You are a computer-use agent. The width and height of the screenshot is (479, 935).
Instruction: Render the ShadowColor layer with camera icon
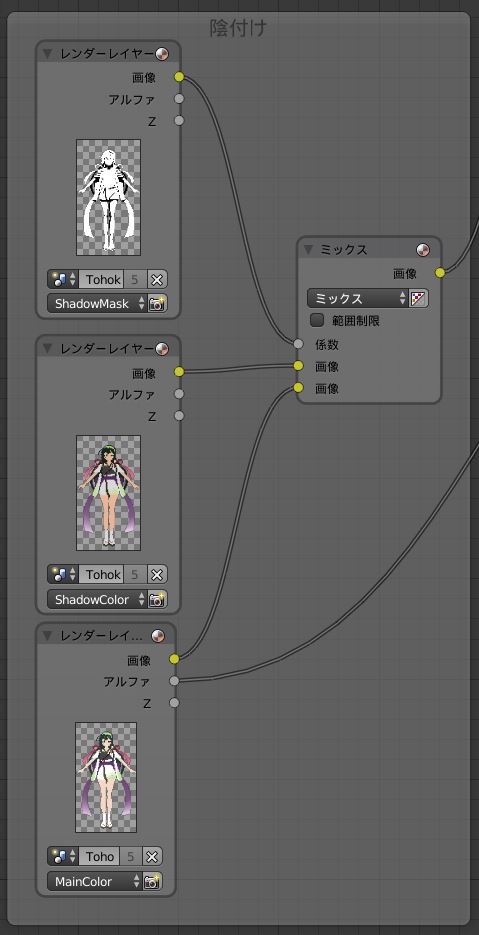point(157,599)
